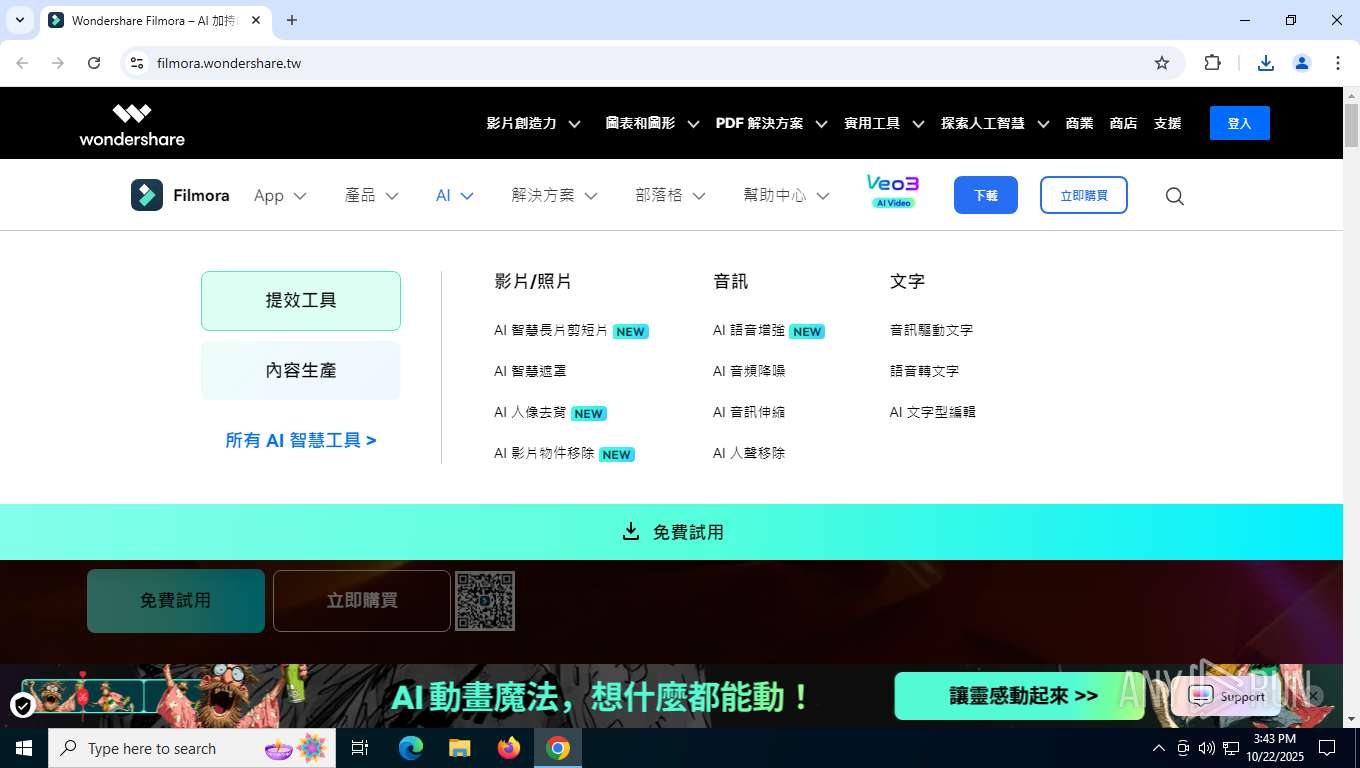1360x768 pixels.
Task: Click the Veo3 AI Video badge
Action: (x=893, y=191)
